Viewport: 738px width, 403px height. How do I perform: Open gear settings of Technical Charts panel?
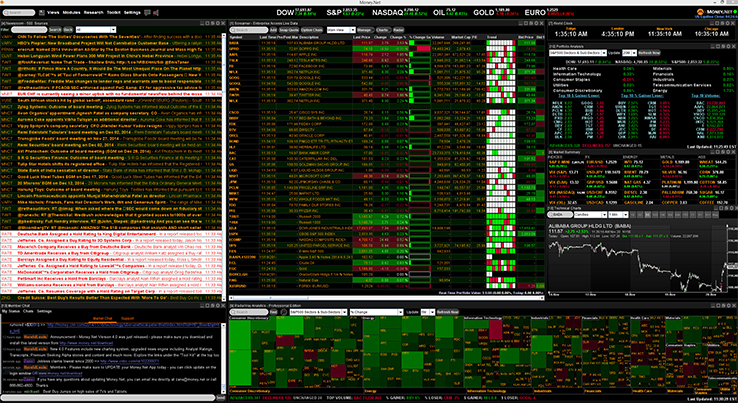click(x=731, y=208)
